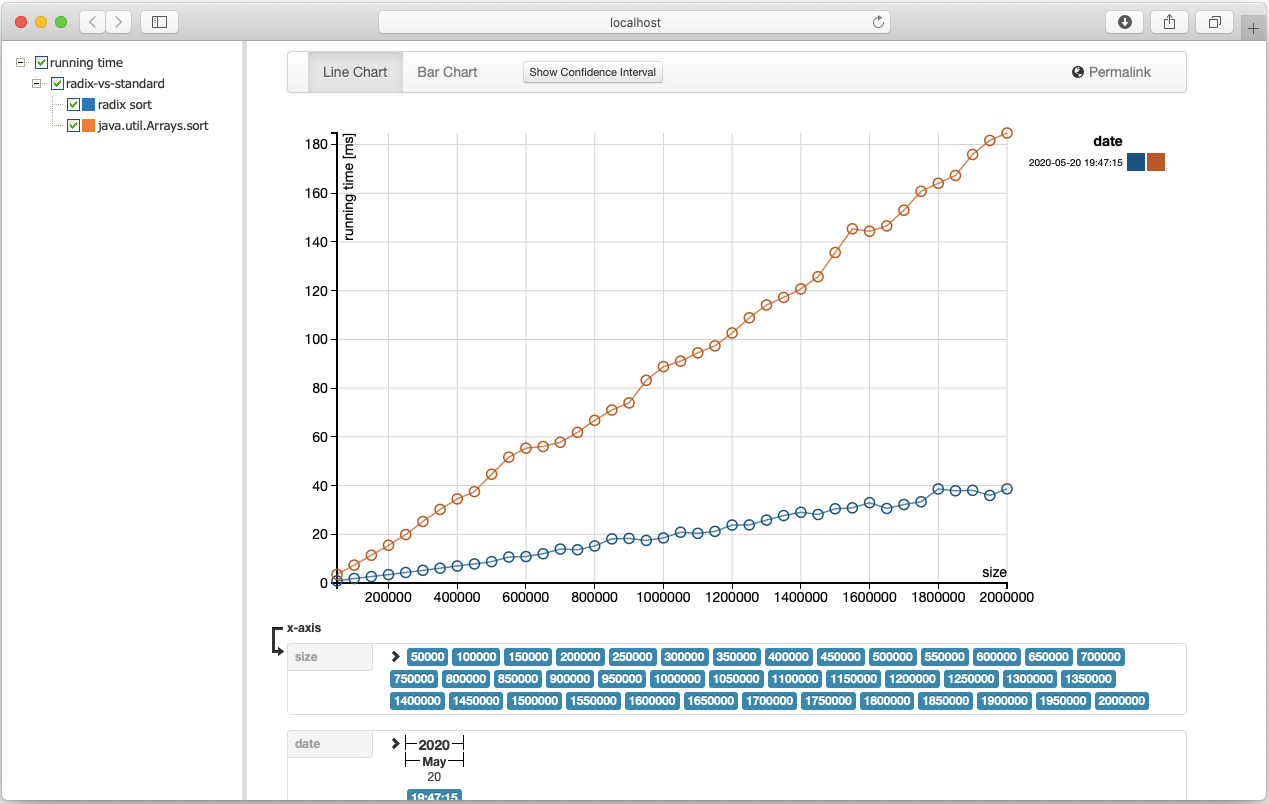Click the Safari forward navigation arrow
Screen dimensions: 1269x804
click(118, 22)
